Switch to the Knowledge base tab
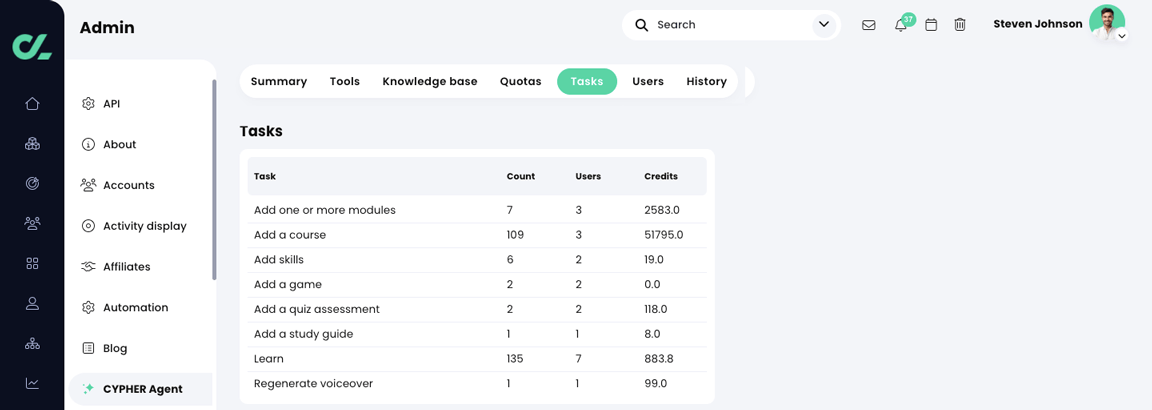1152x410 pixels. (430, 82)
